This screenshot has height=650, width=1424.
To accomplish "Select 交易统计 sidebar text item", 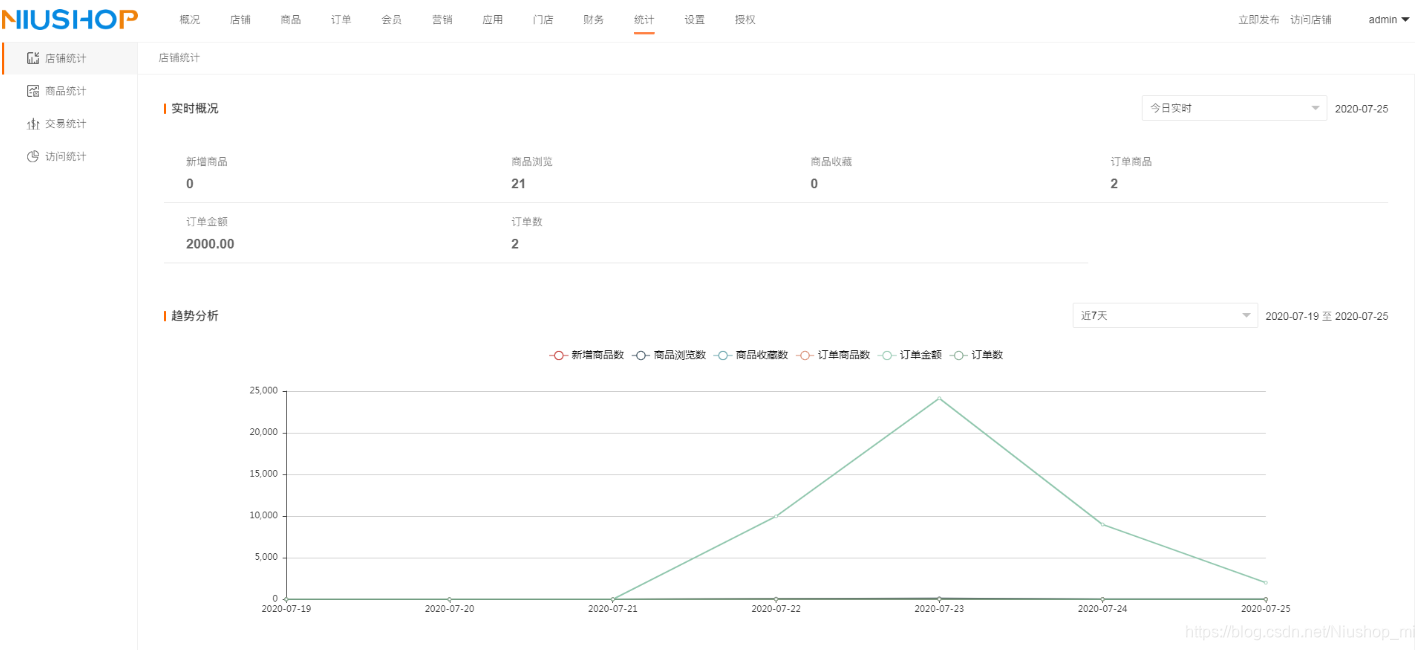I will (66, 124).
